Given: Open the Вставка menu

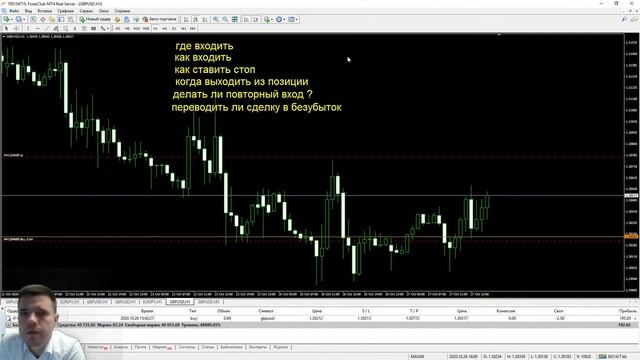Looking at the screenshot, I should pyautogui.click(x=44, y=11).
